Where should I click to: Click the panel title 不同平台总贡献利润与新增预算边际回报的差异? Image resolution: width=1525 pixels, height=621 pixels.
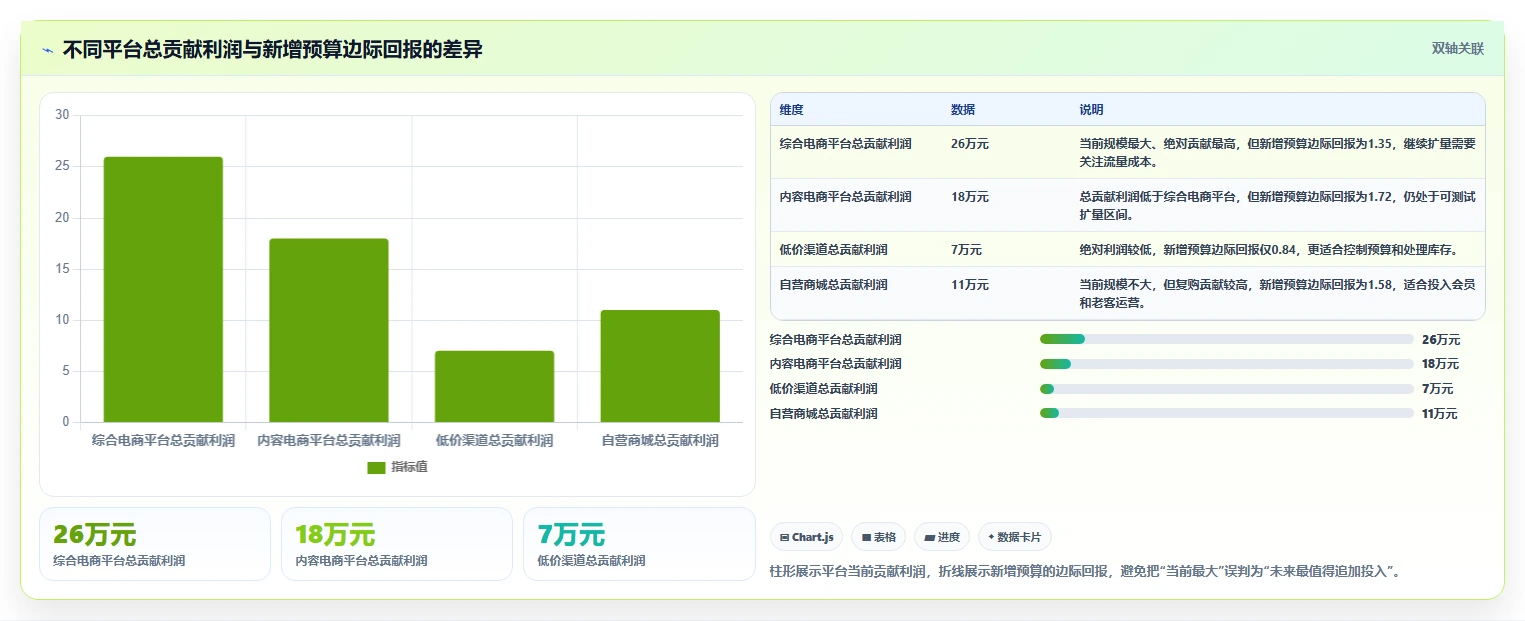(273, 50)
